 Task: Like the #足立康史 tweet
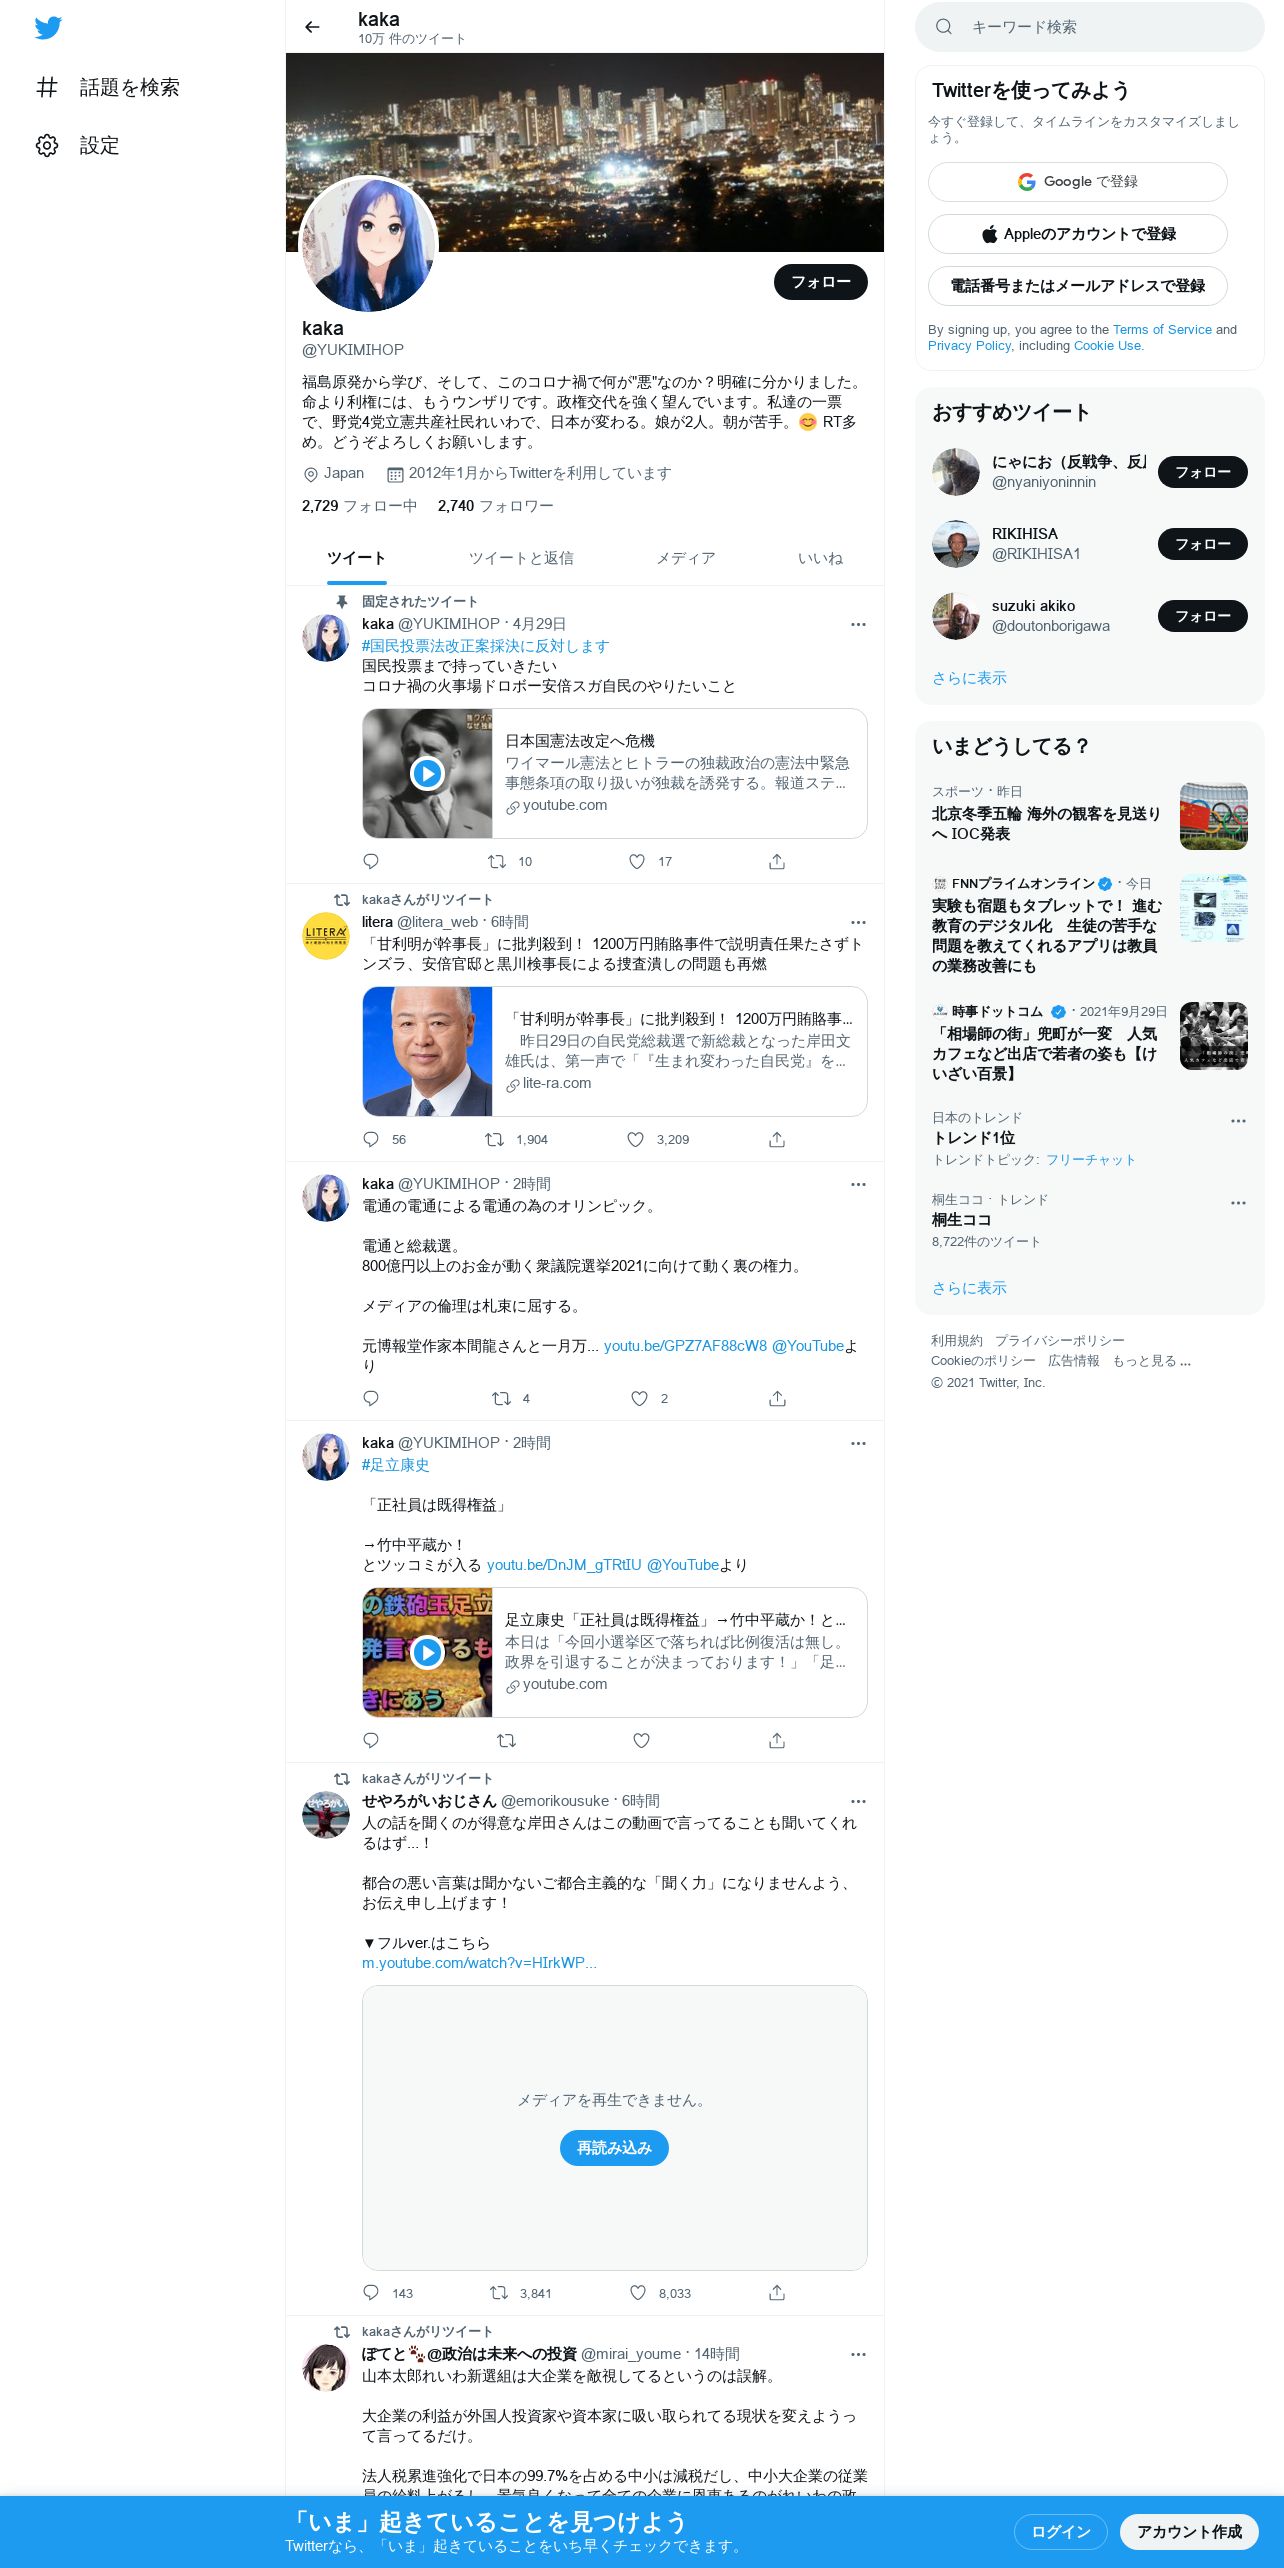(642, 1740)
